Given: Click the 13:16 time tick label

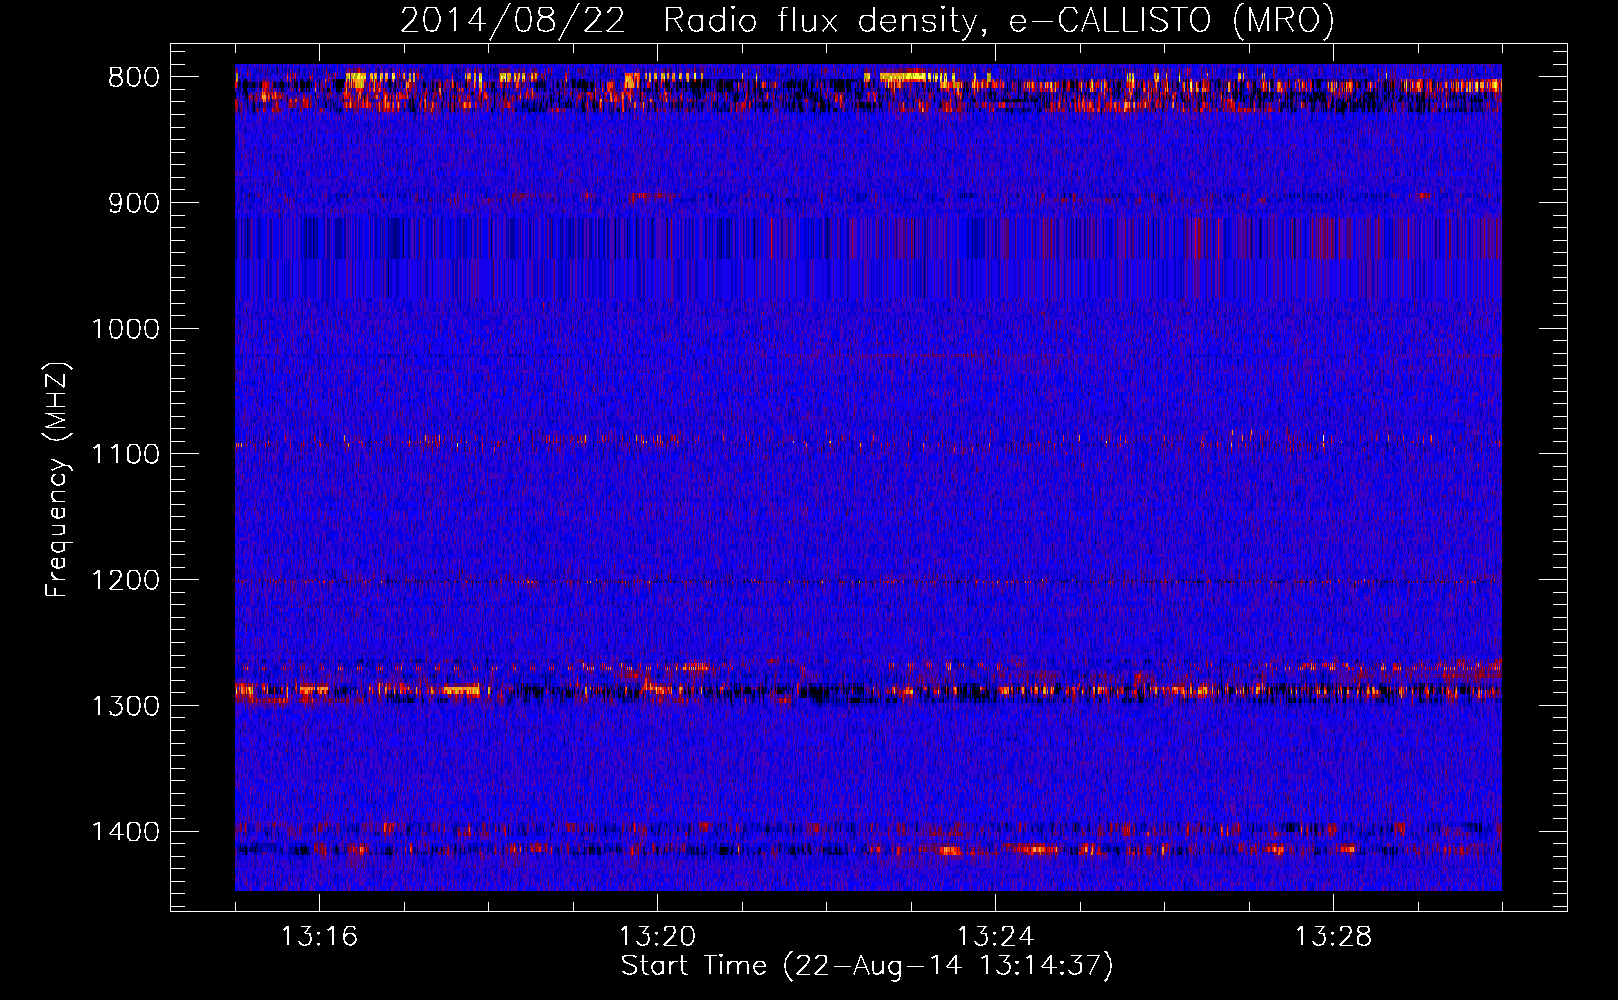Looking at the screenshot, I should [x=319, y=937].
